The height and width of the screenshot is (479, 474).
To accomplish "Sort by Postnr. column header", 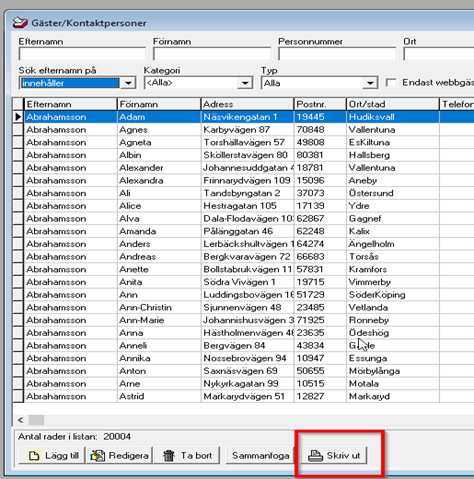I will (320, 104).
